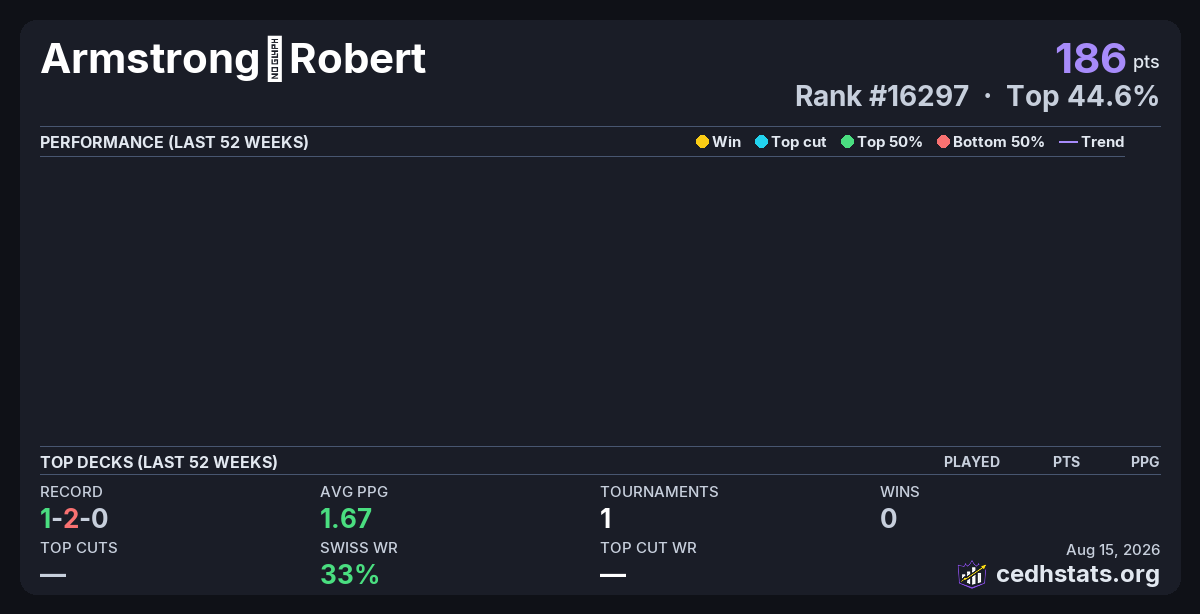This screenshot has height=614, width=1200.
Task: Click the green Top 50% legend dot
Action: click(847, 142)
